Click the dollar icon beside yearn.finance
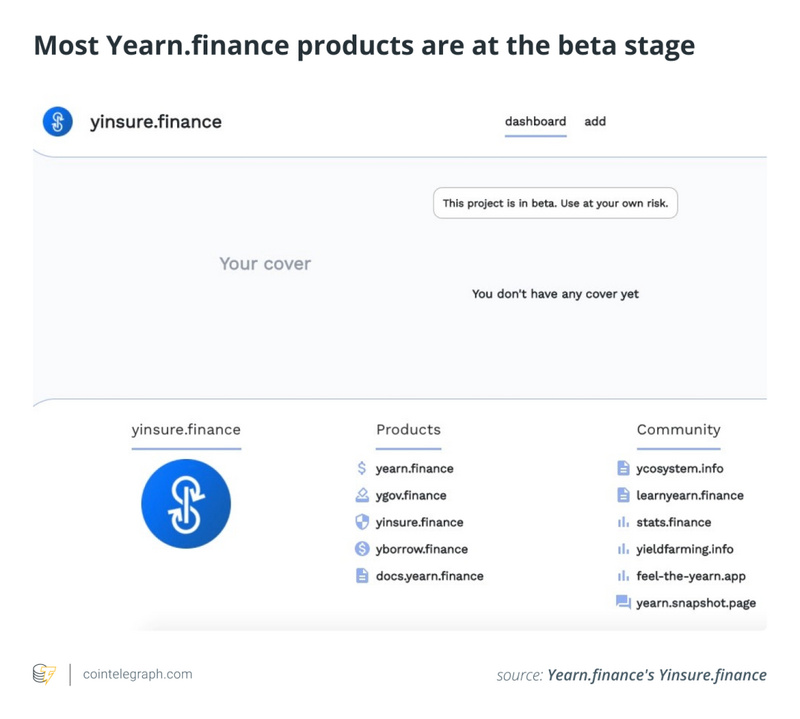The width and height of the screenshot is (800, 719). tap(362, 468)
